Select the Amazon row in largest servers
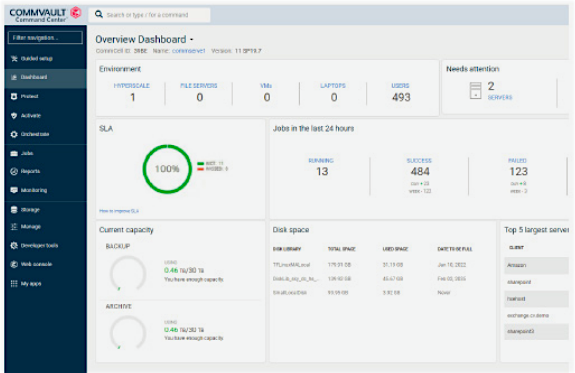The image size is (575, 373). [536, 265]
